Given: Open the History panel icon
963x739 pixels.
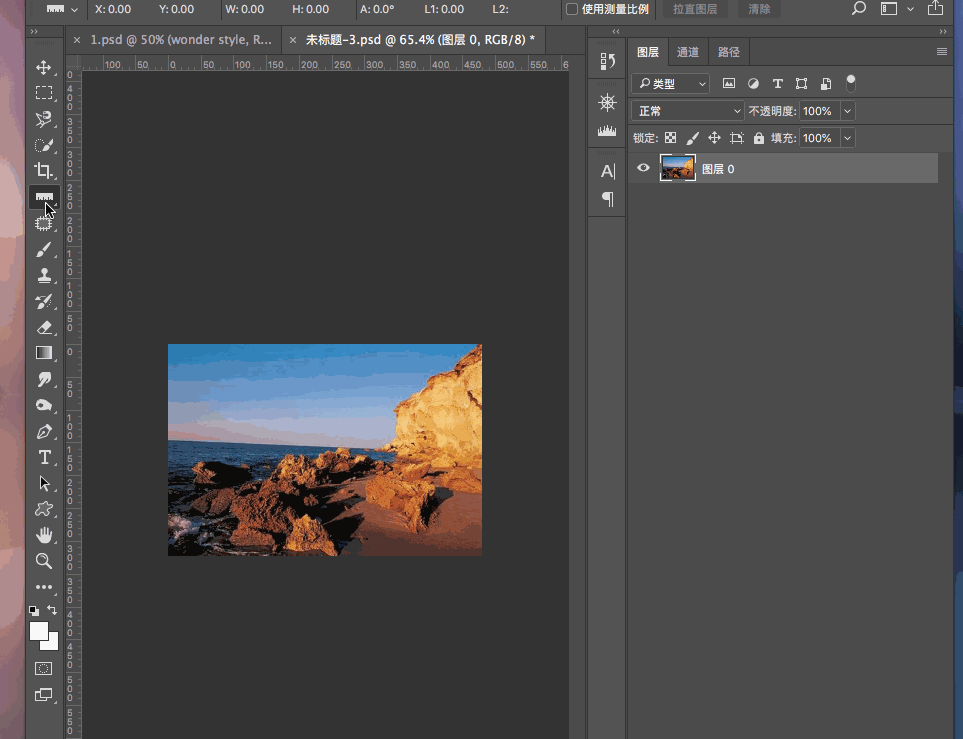Looking at the screenshot, I should point(607,62).
